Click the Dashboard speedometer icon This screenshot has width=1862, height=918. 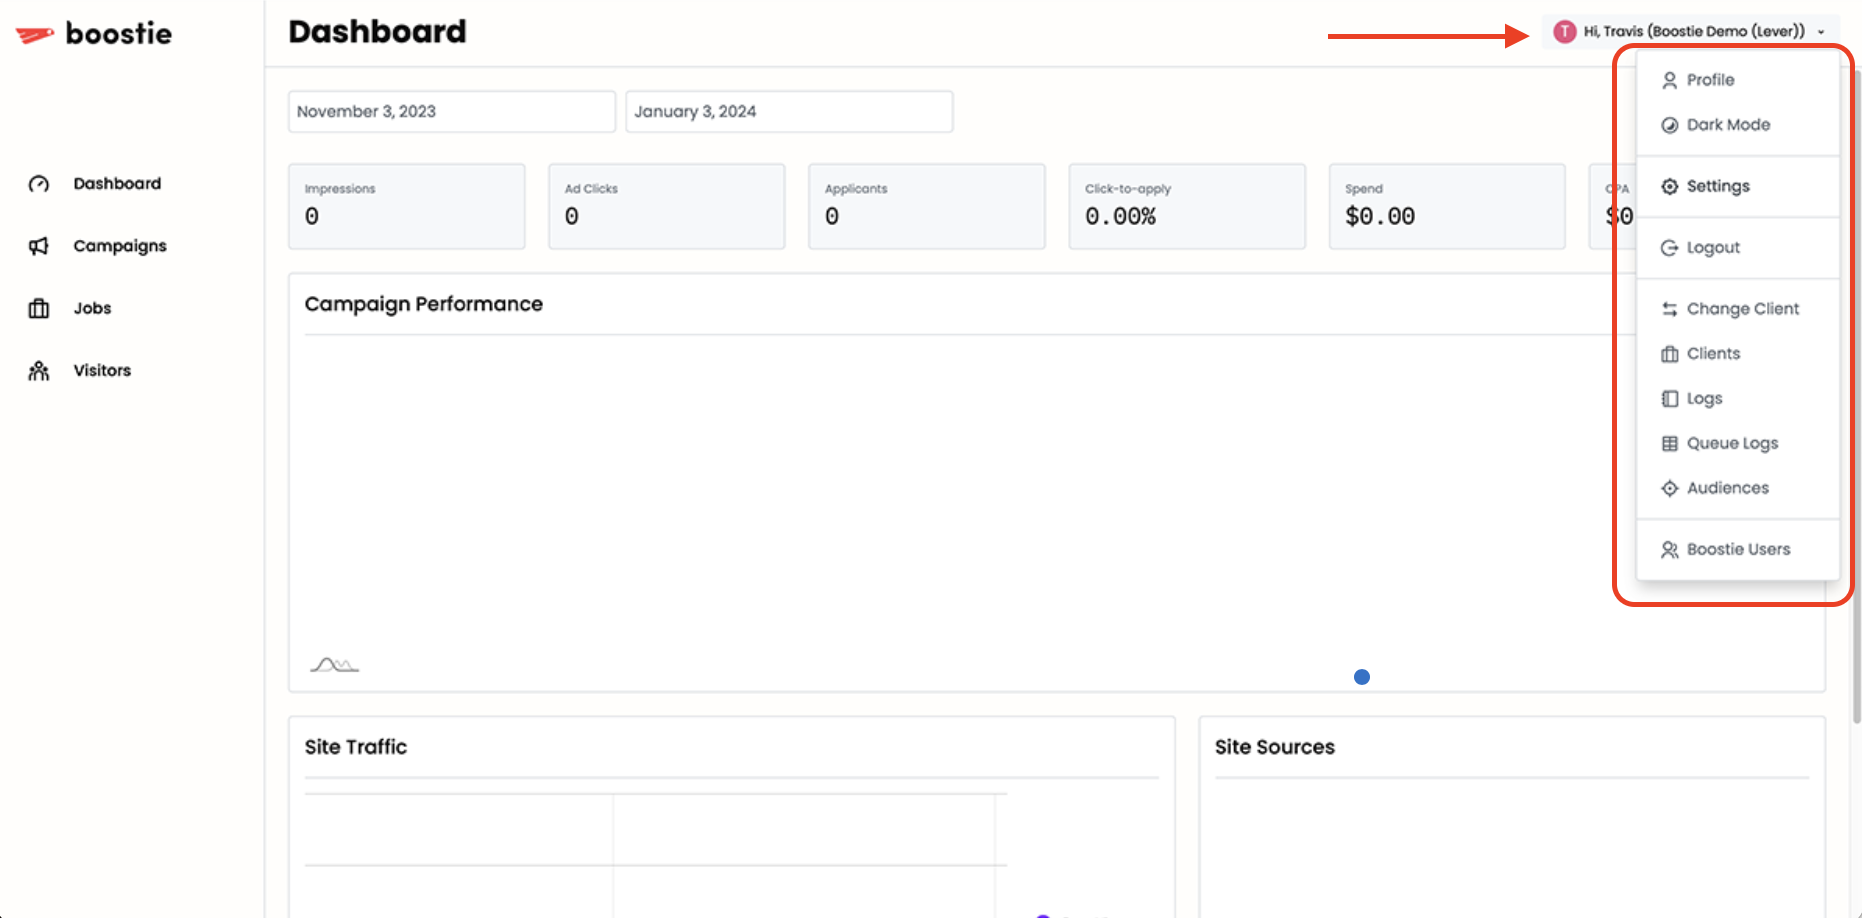pos(38,183)
